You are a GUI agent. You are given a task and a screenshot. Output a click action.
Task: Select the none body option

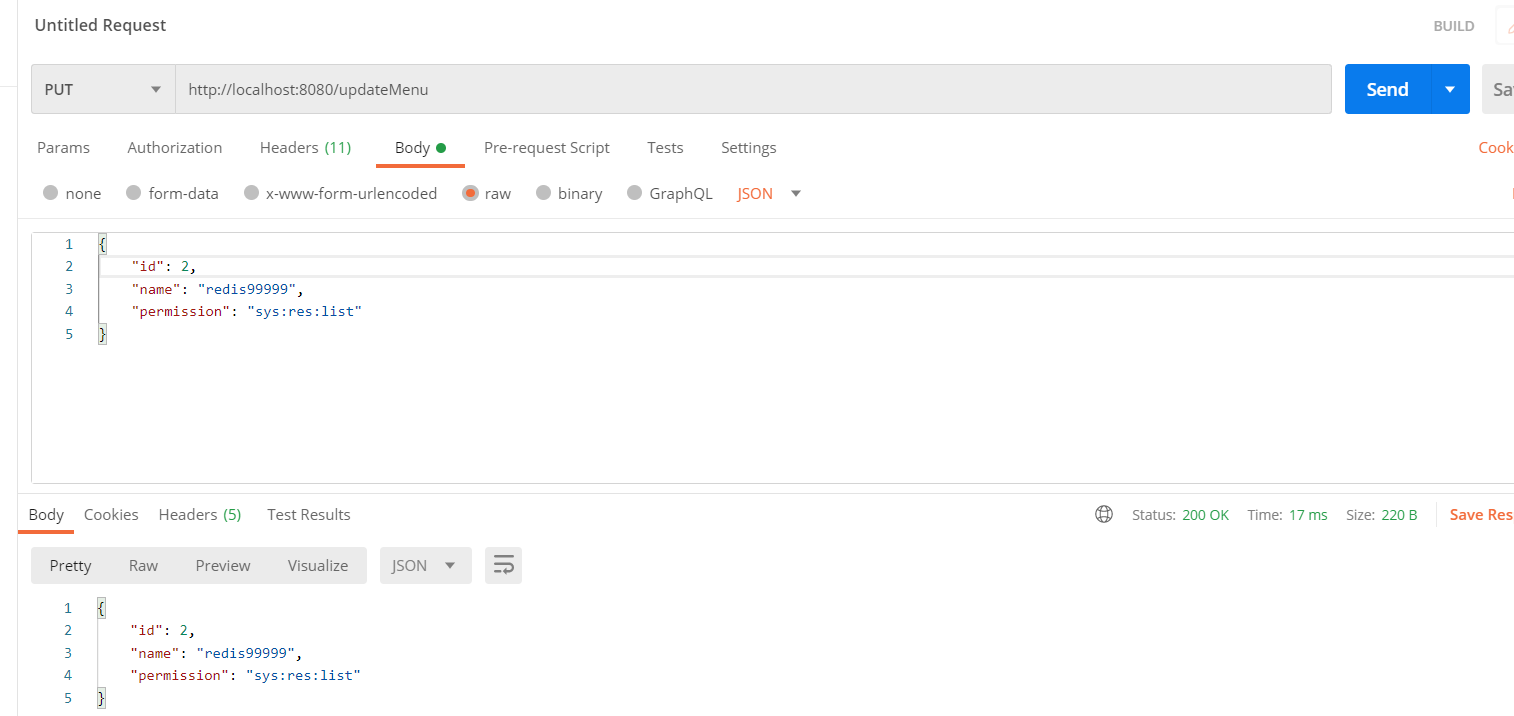tap(72, 193)
